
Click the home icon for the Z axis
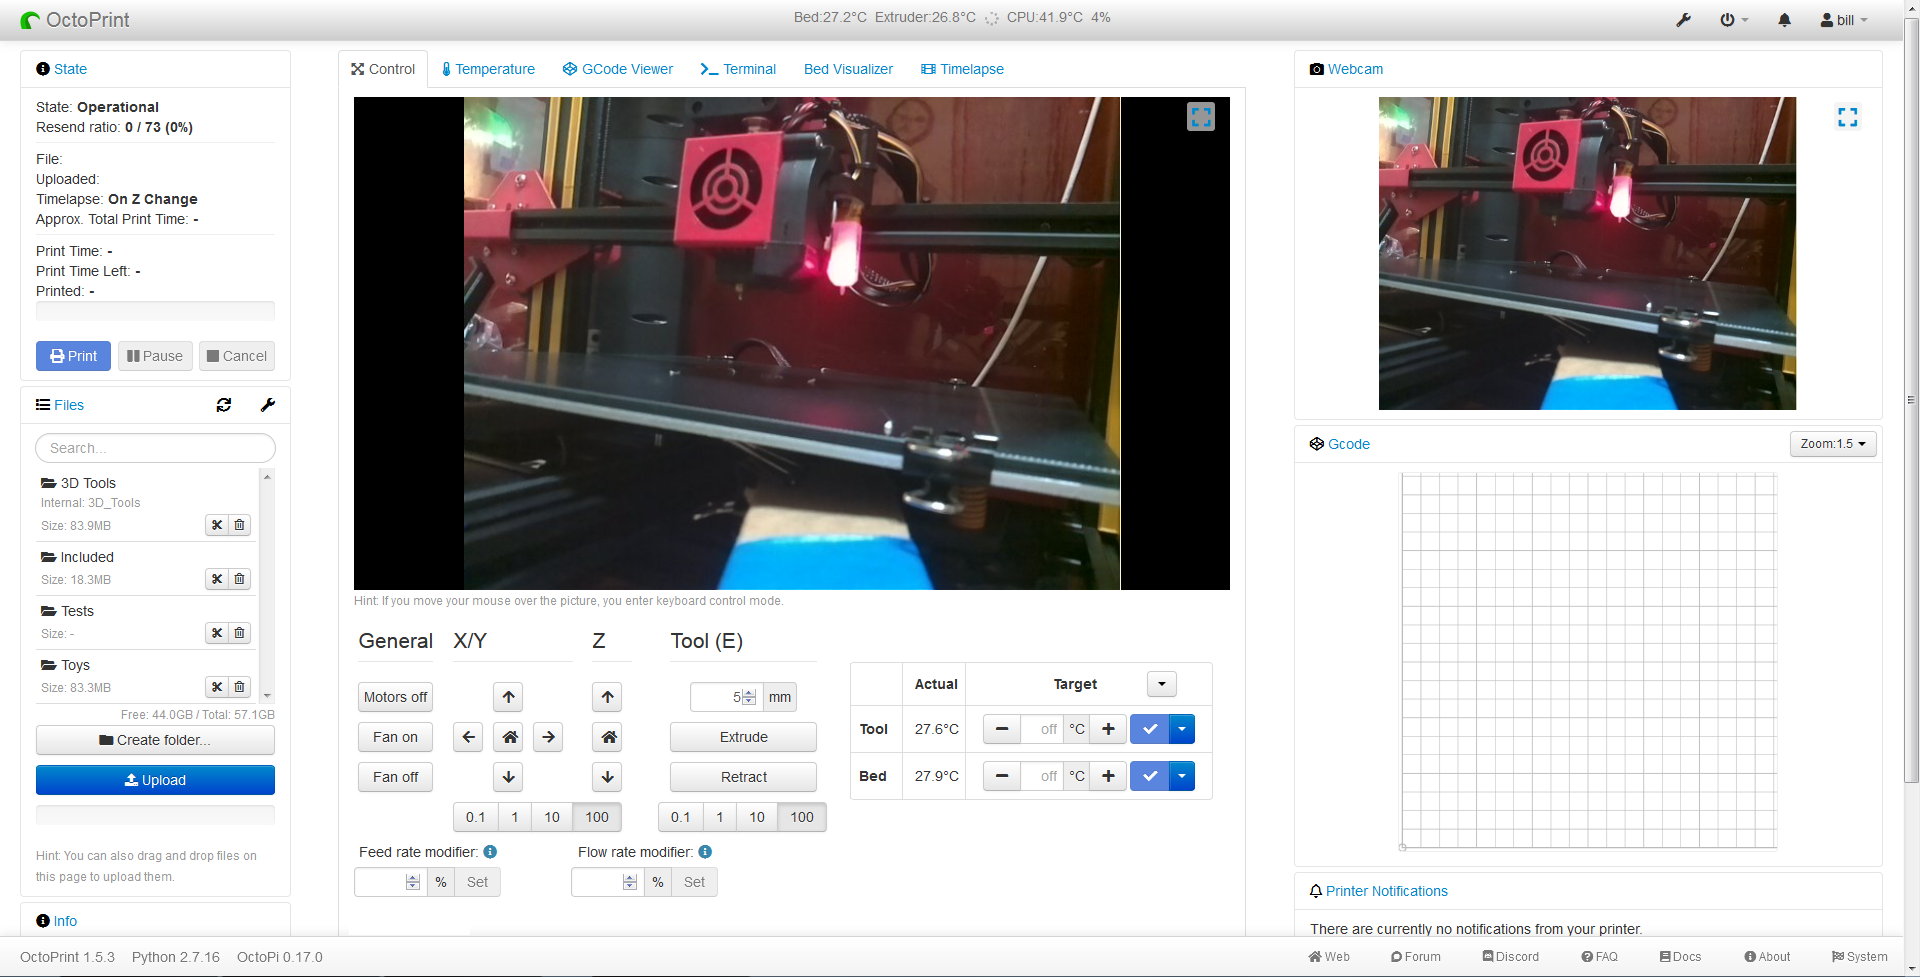(606, 737)
